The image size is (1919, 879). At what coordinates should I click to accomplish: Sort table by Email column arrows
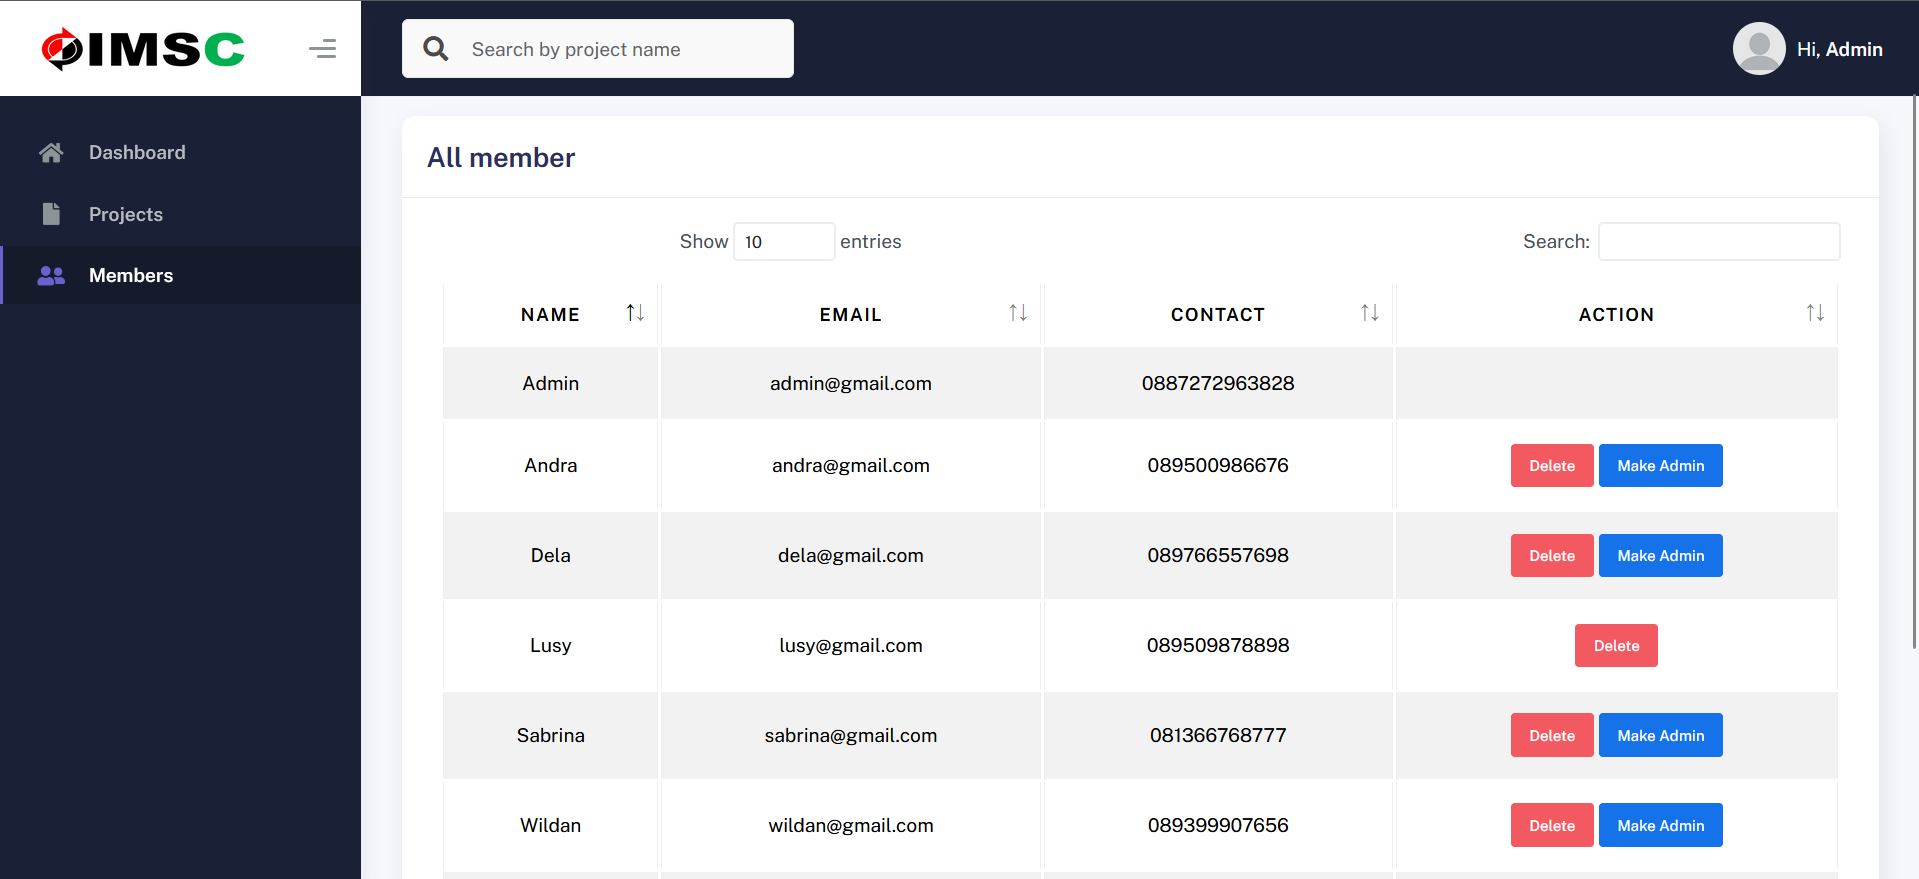coord(1018,314)
